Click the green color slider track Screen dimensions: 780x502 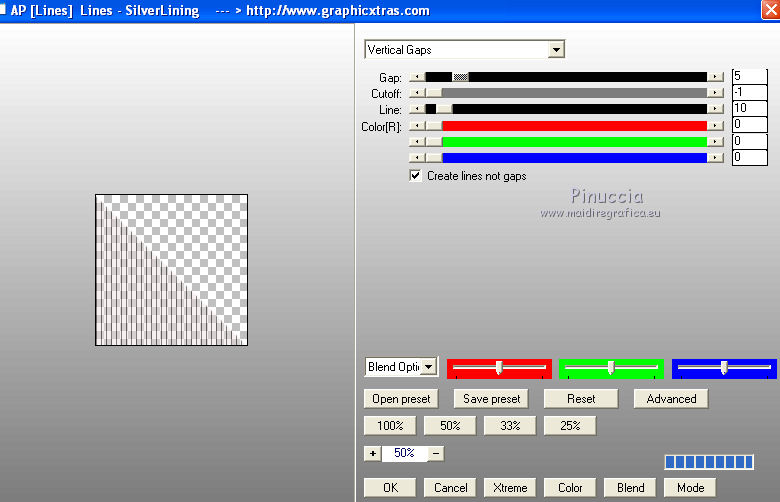coord(575,142)
